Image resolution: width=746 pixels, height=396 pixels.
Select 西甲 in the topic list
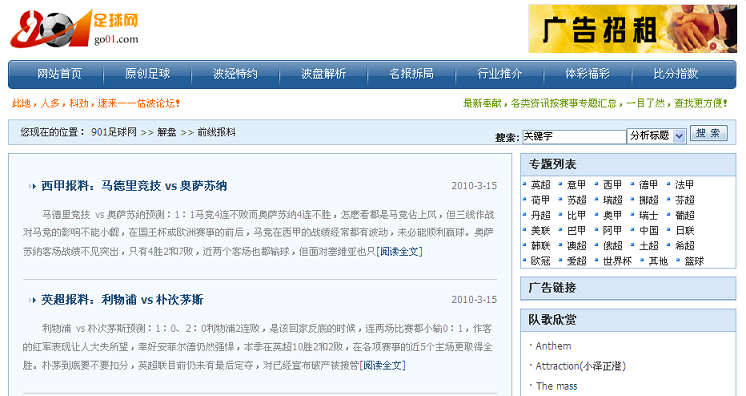[x=612, y=185]
